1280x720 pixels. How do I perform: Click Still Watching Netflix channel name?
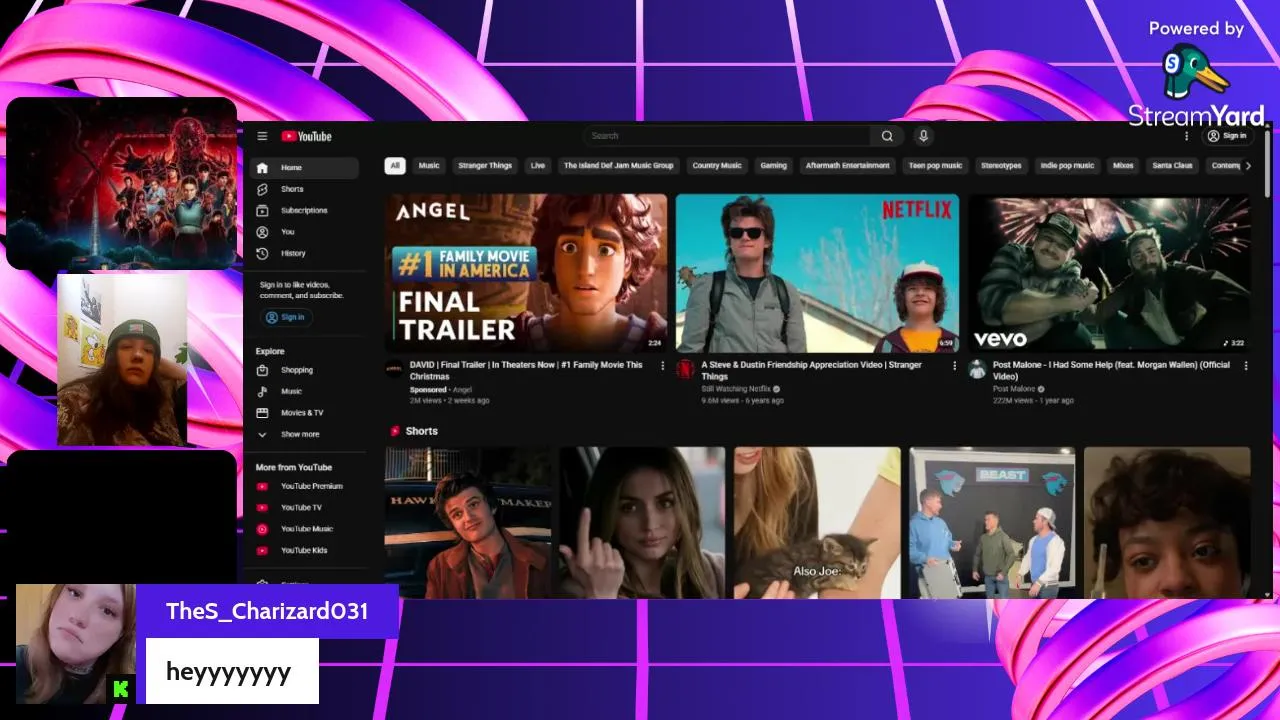tap(735, 389)
